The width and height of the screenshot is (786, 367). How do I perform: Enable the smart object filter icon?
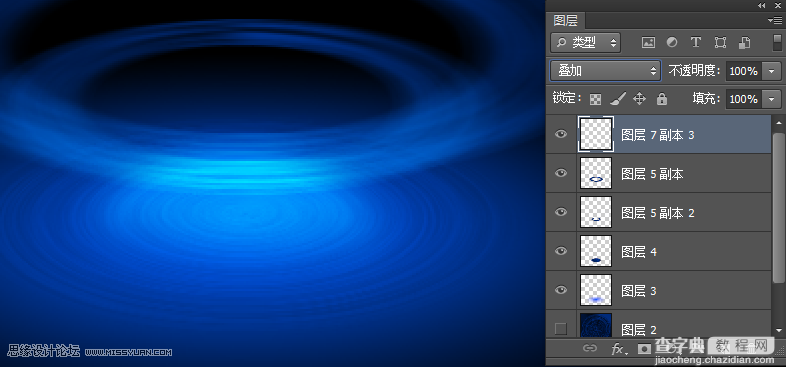click(x=744, y=43)
